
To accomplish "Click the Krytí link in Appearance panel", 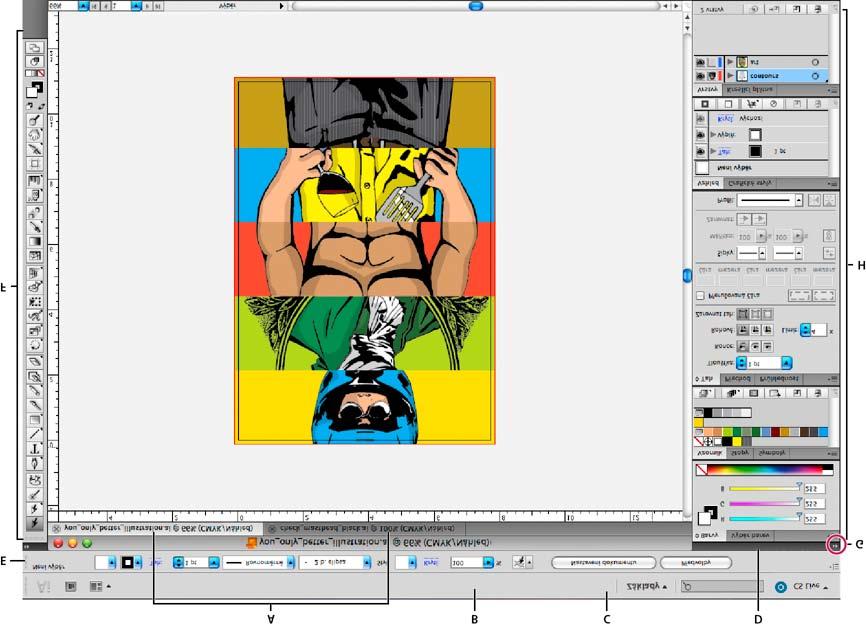I will [725, 118].
